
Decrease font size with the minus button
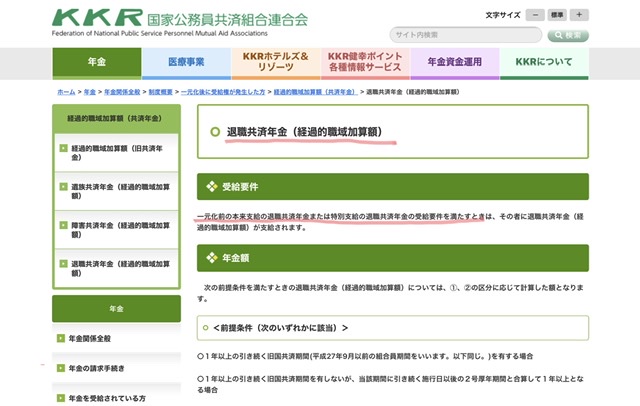click(536, 16)
